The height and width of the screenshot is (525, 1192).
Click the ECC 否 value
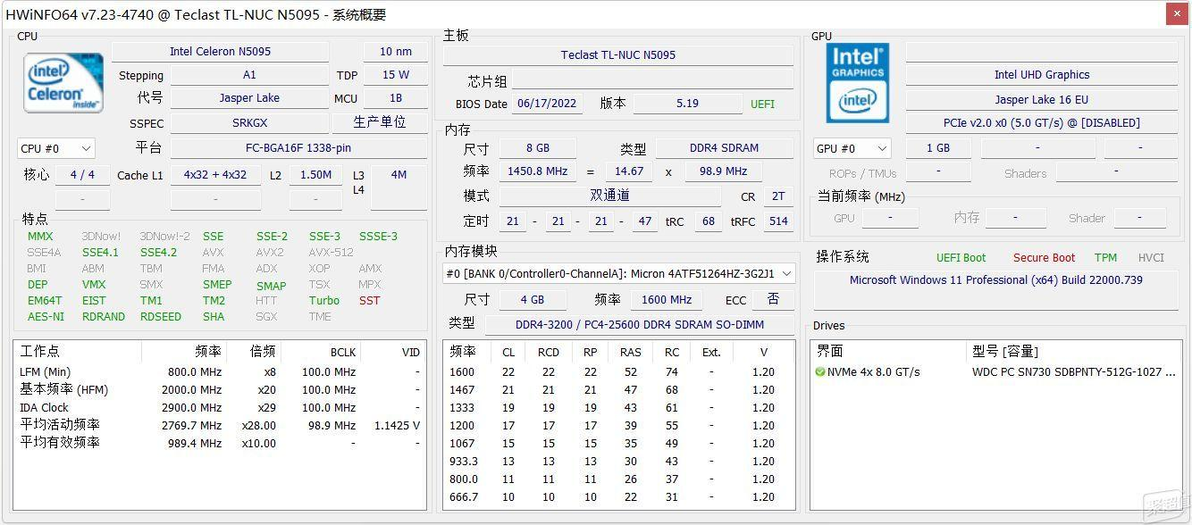click(773, 299)
